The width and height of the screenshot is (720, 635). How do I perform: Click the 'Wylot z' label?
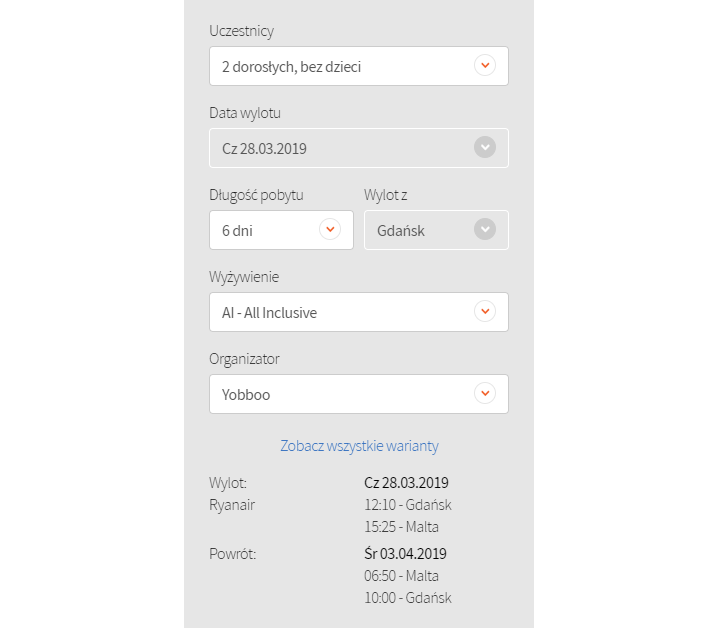386,195
